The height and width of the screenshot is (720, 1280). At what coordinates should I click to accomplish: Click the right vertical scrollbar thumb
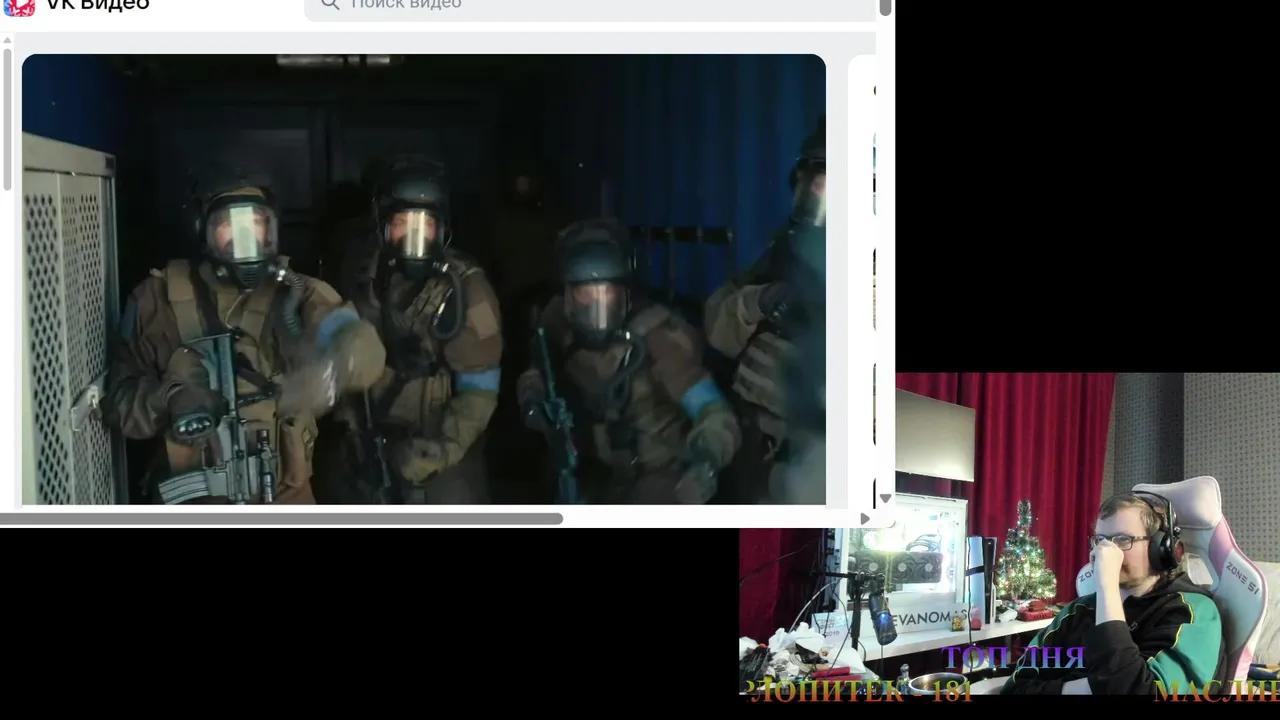(x=885, y=8)
